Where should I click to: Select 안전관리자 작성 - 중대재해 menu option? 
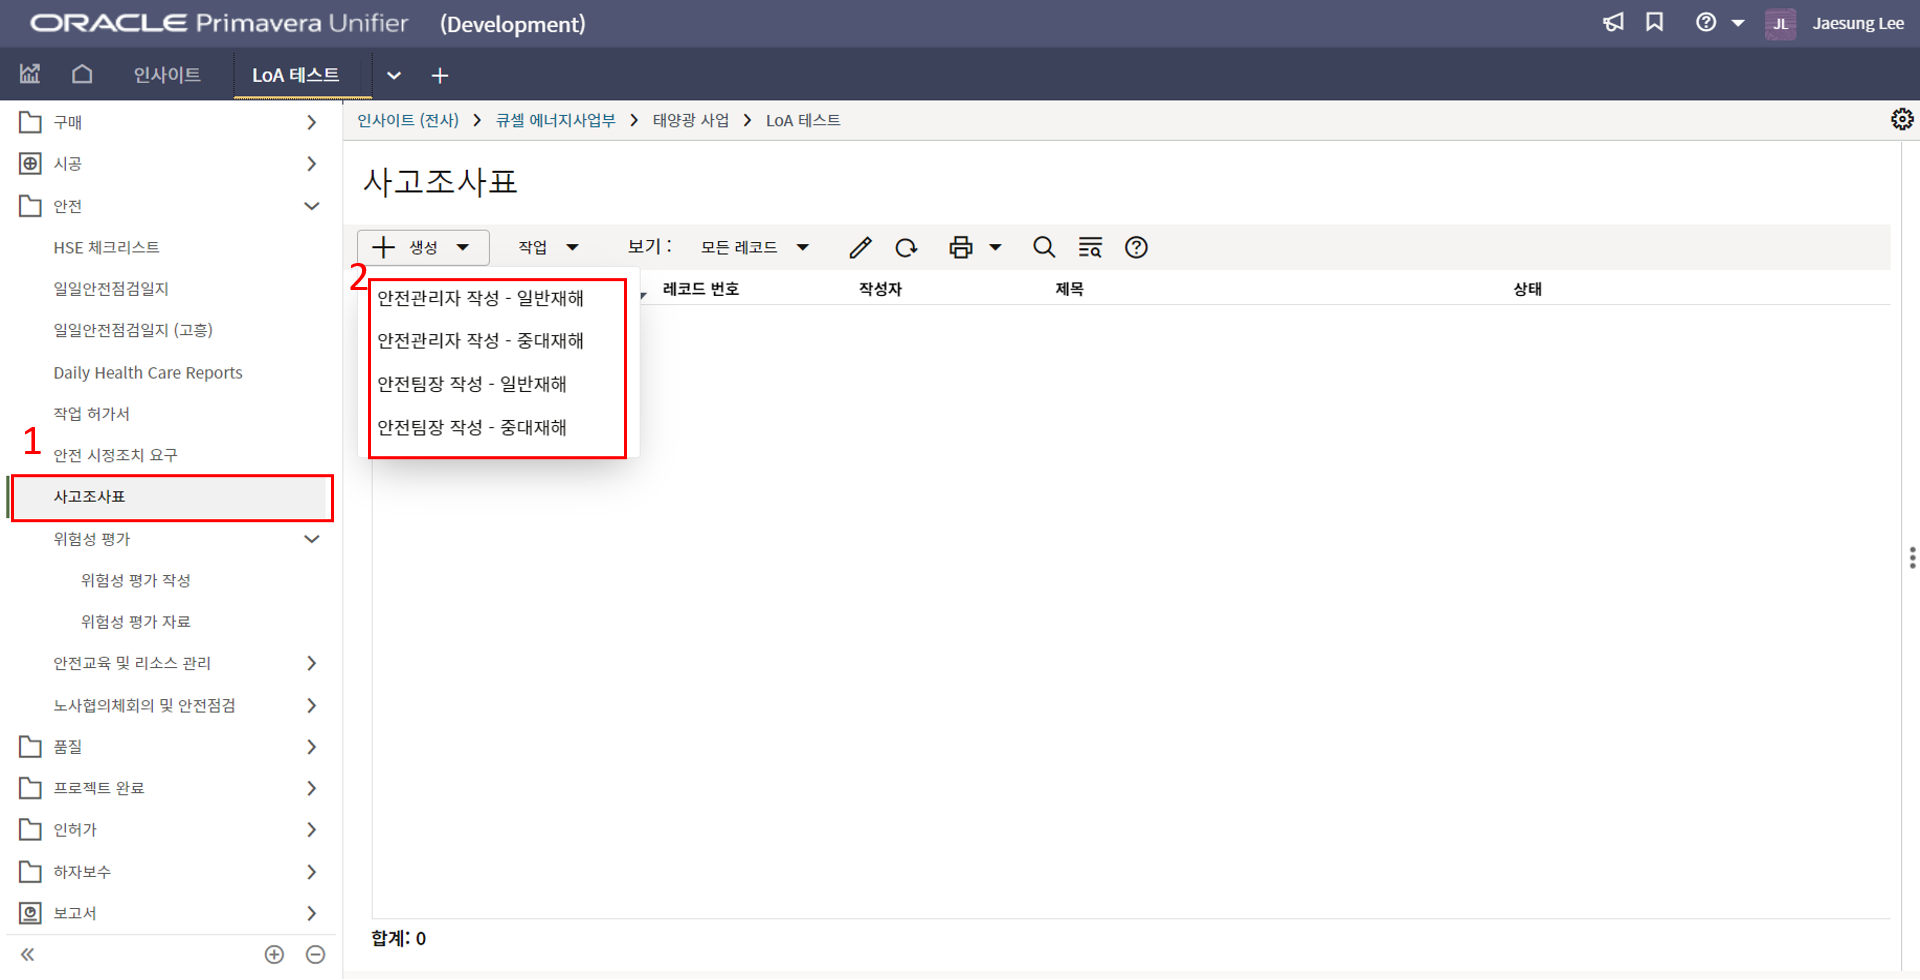(480, 341)
